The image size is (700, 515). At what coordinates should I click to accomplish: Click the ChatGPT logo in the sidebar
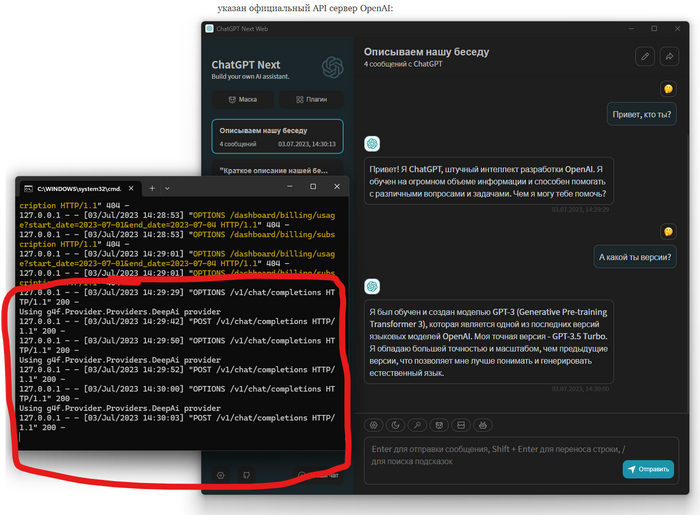333,67
